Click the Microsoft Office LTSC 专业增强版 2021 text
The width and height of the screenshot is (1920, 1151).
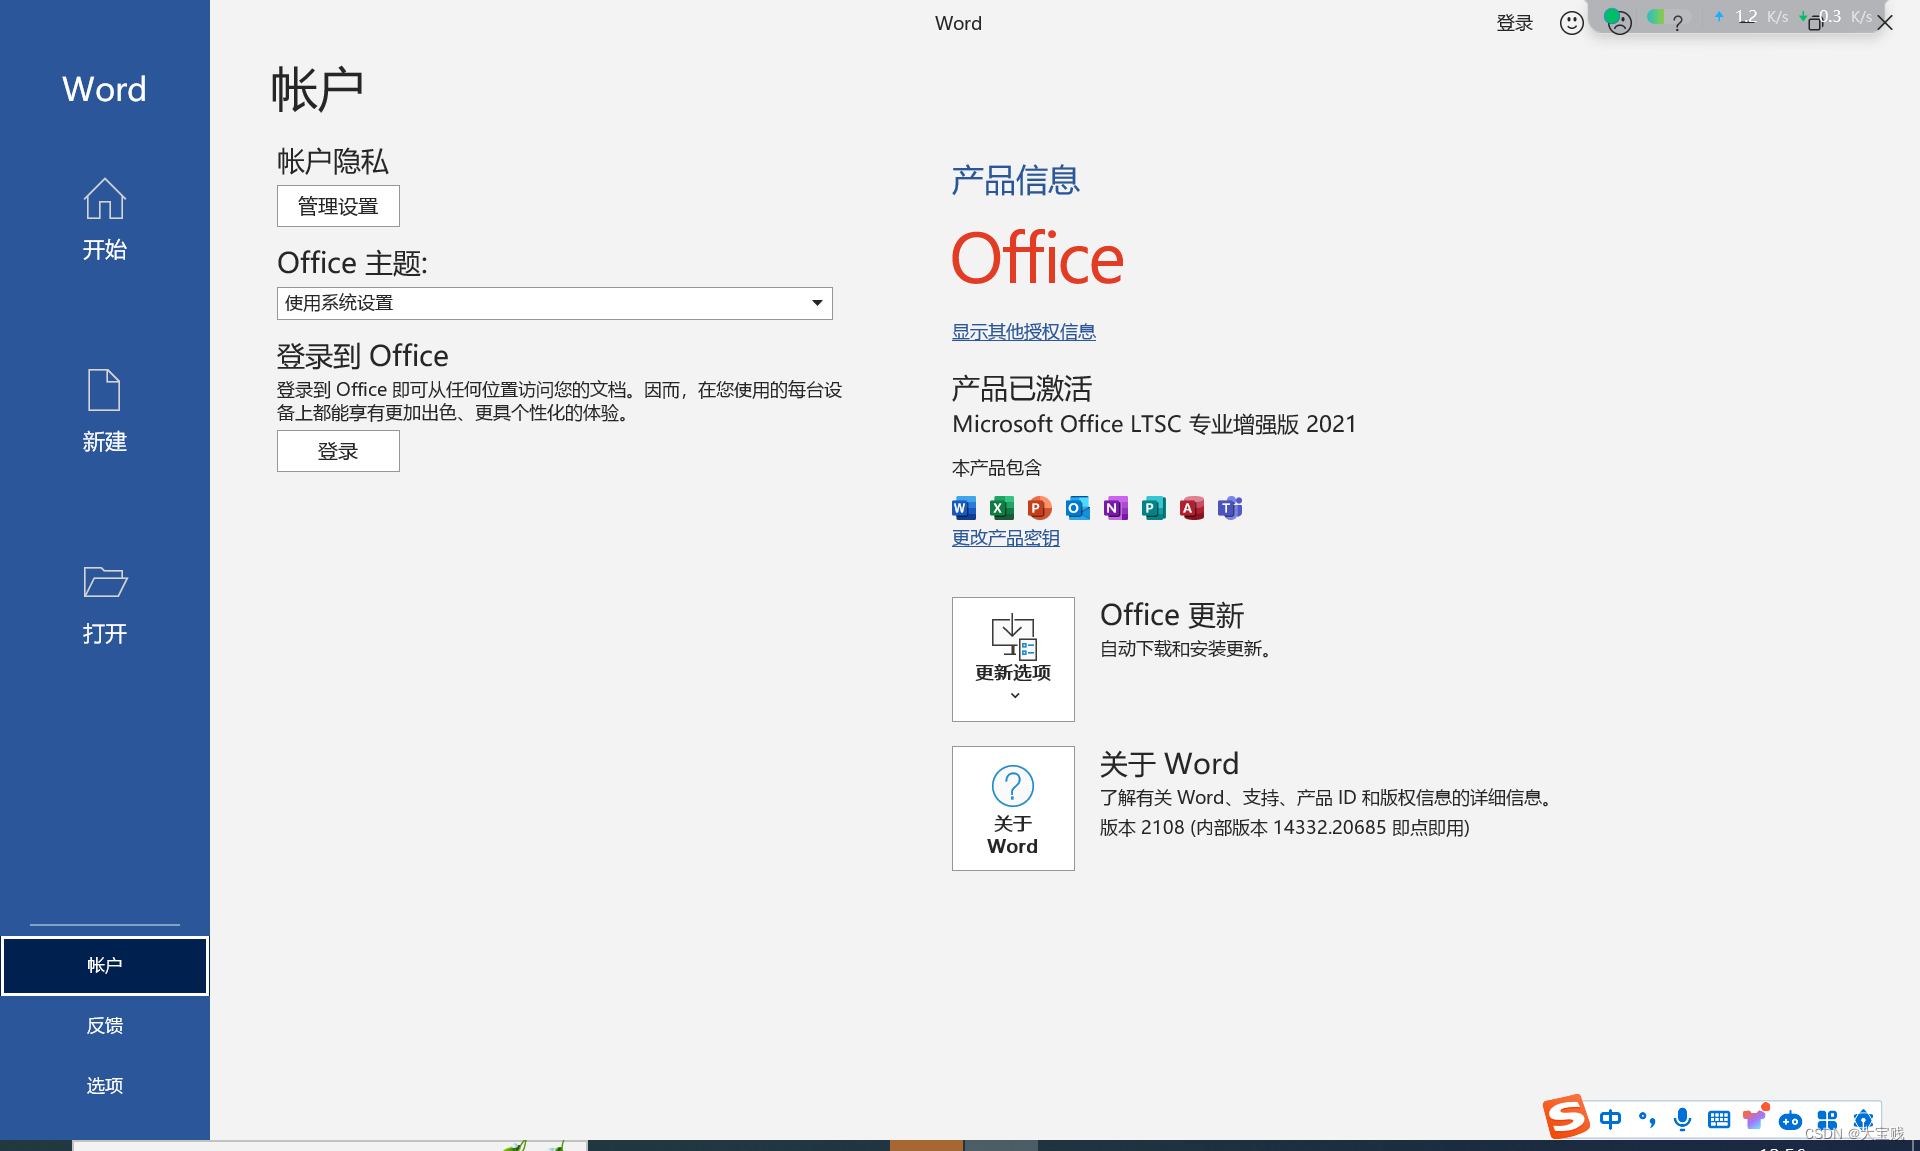click(x=1154, y=424)
